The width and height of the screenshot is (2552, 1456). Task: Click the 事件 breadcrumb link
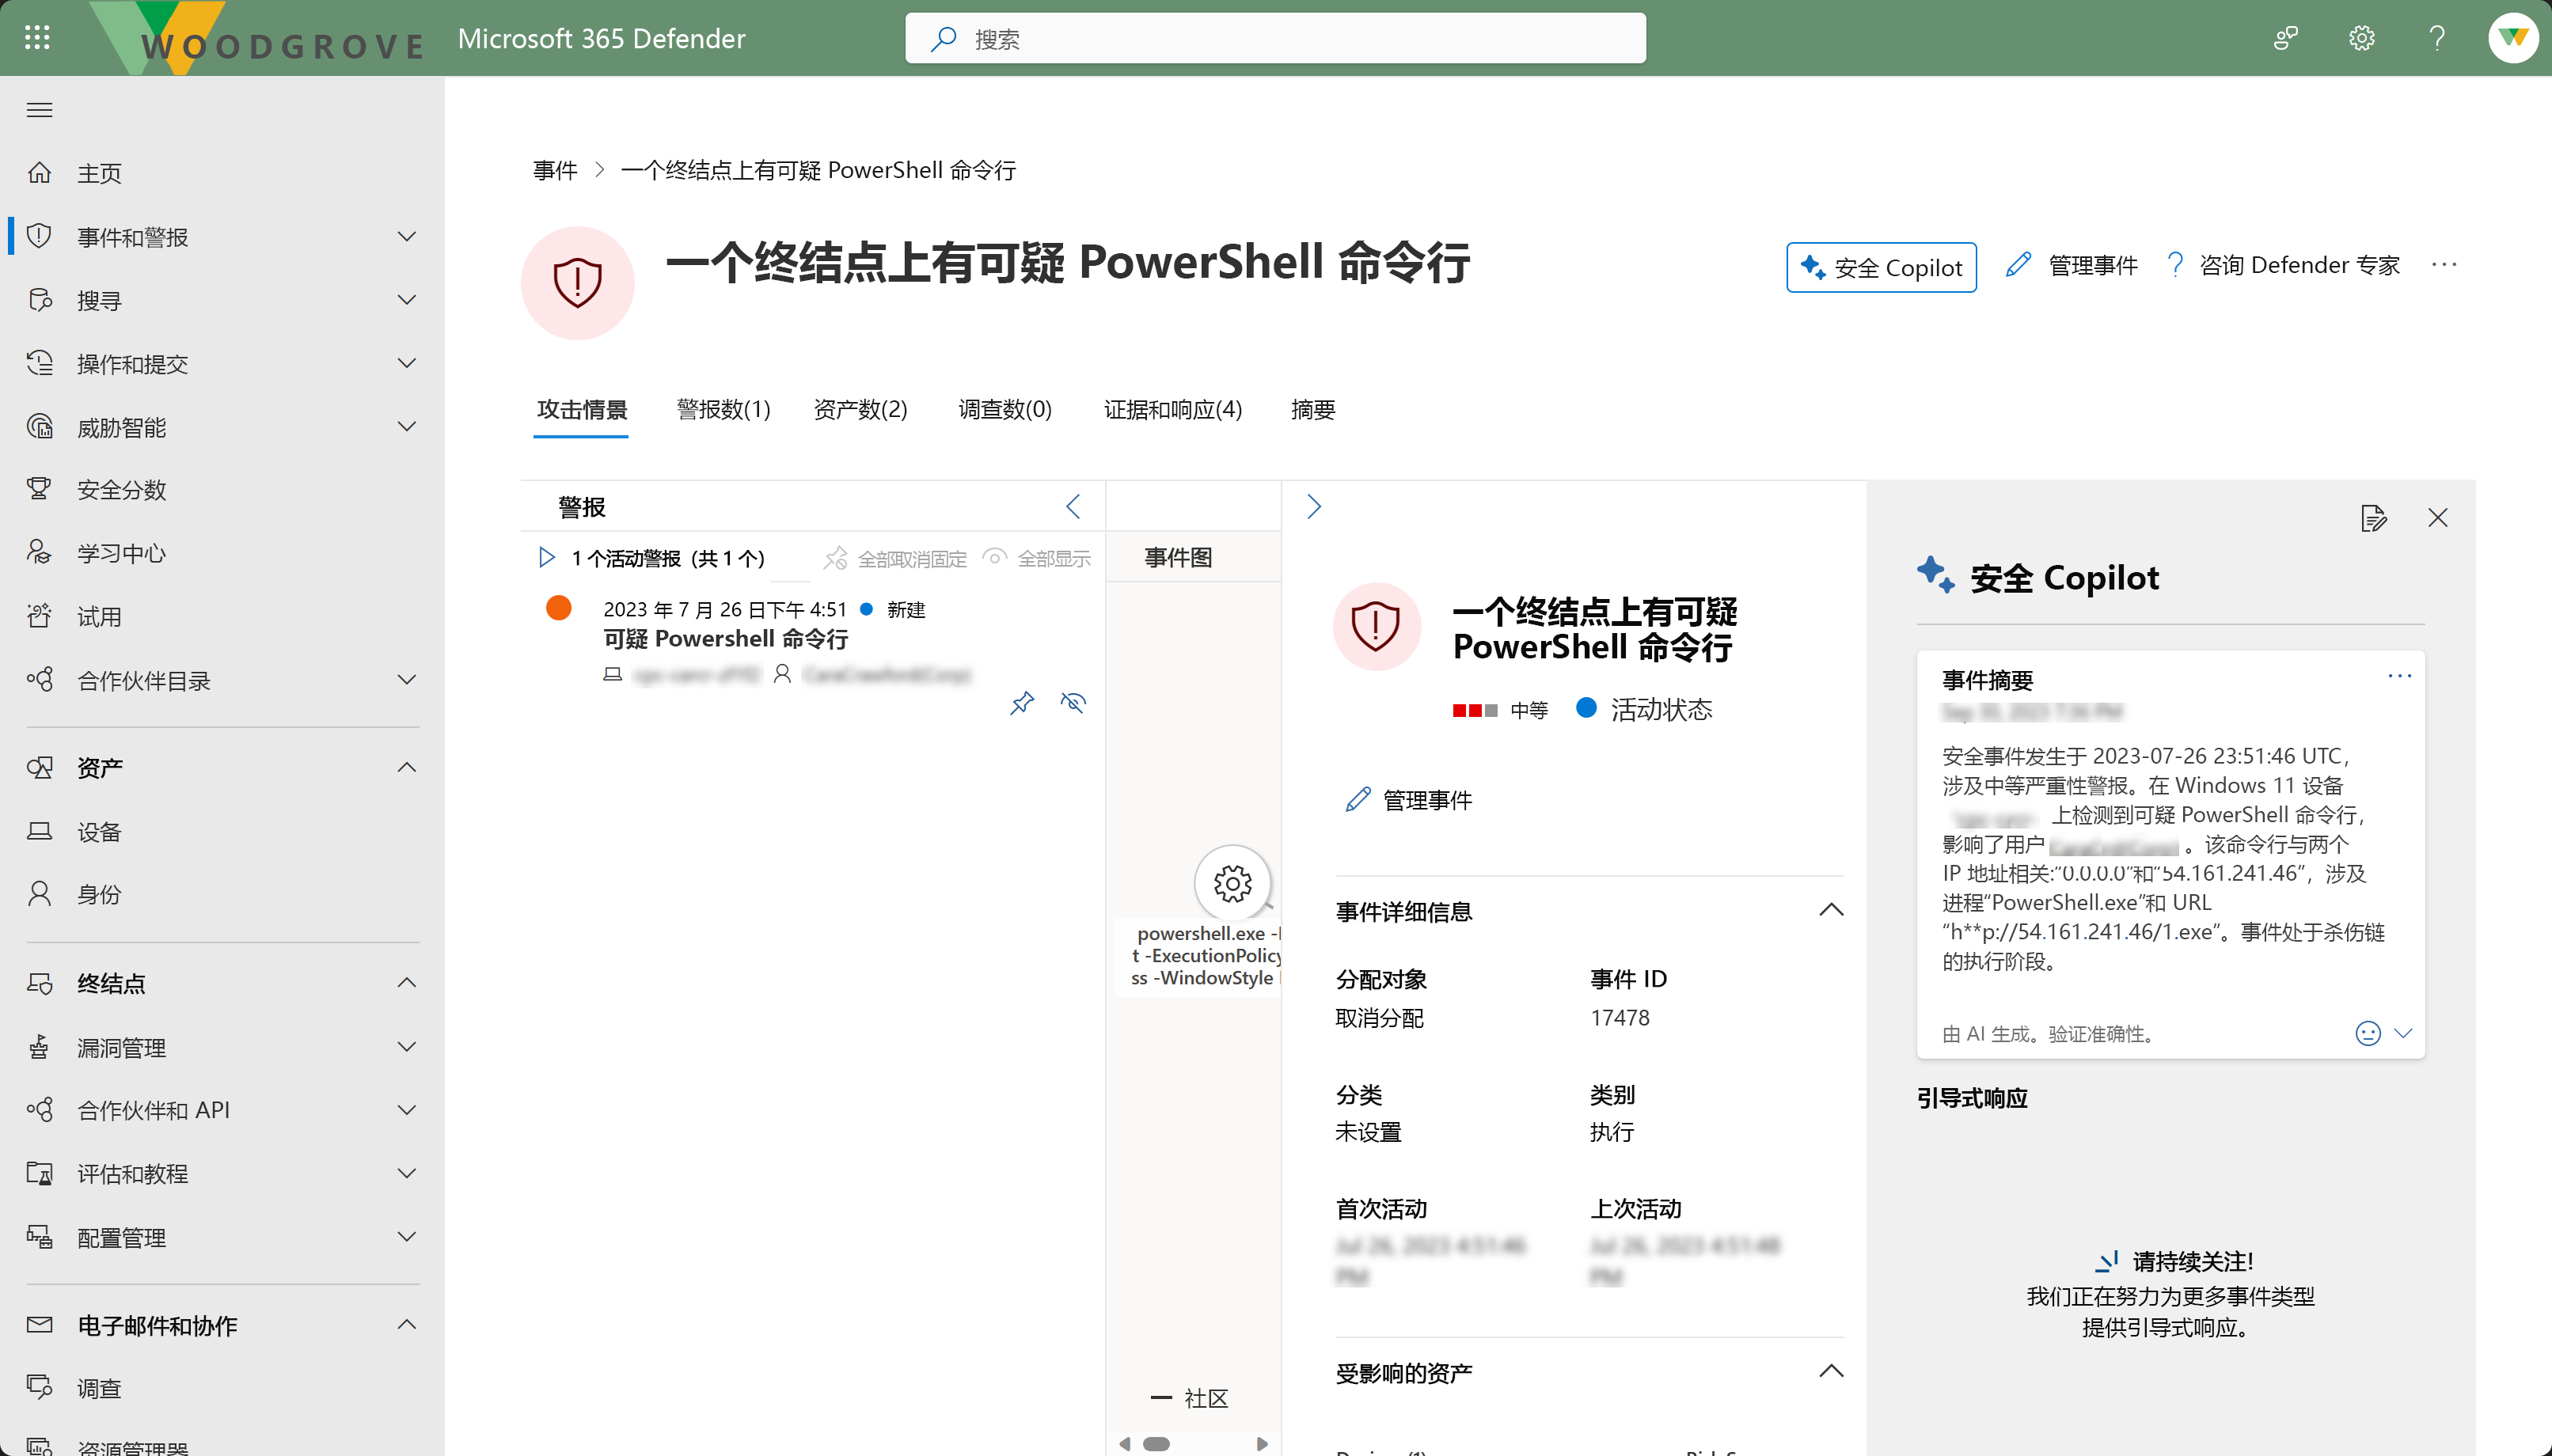(x=555, y=170)
